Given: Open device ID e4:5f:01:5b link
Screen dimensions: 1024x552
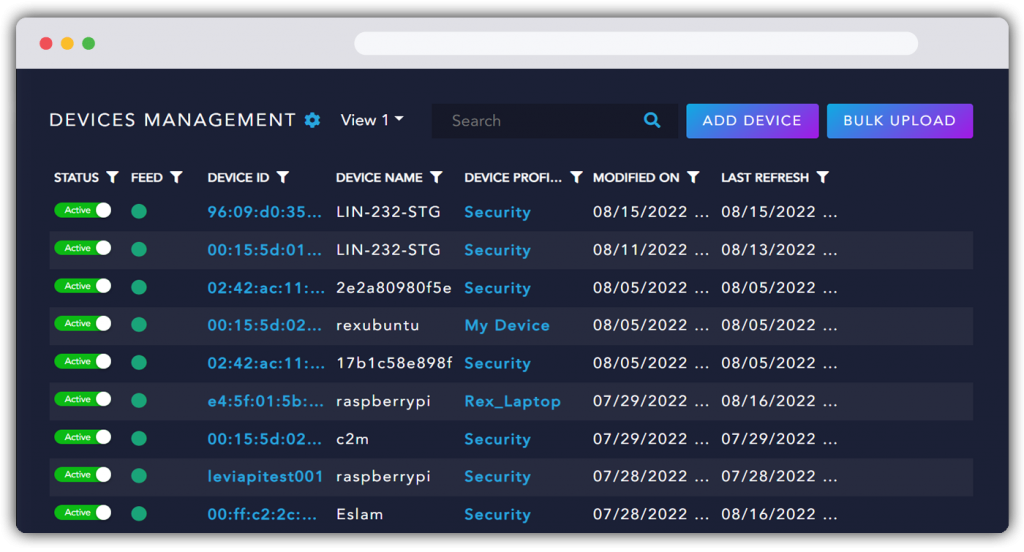Looking at the screenshot, I should (x=265, y=401).
